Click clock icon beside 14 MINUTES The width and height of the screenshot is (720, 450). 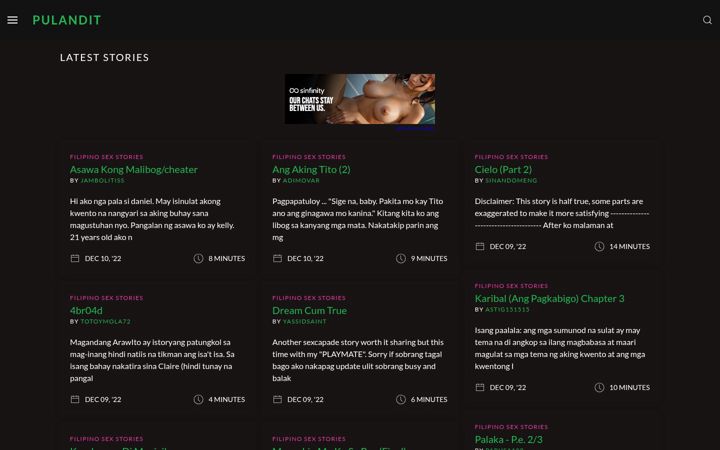coord(599,247)
